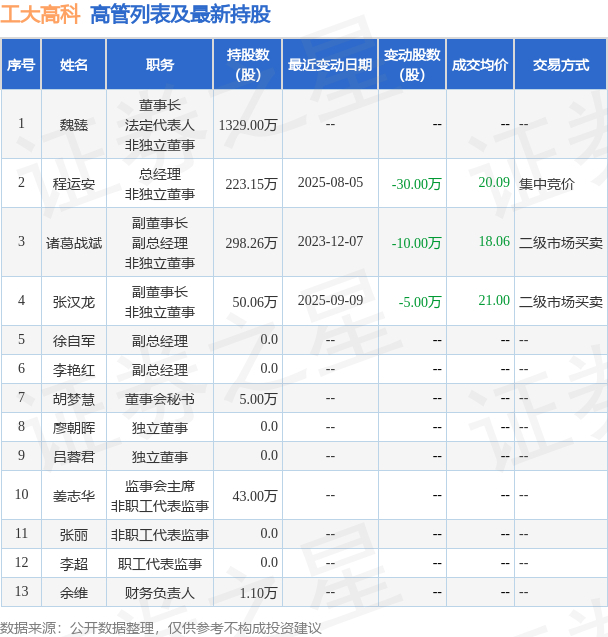608x637 pixels.
Task: Click the 姓名 column header
Action: point(74,64)
